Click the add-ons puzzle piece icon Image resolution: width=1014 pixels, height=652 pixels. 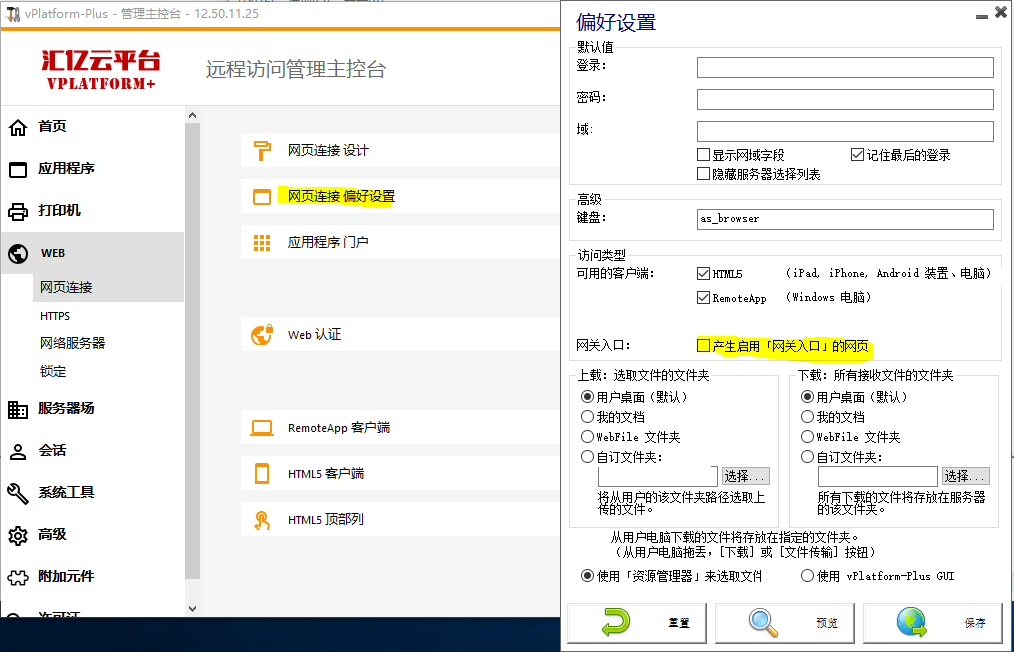click(18, 577)
